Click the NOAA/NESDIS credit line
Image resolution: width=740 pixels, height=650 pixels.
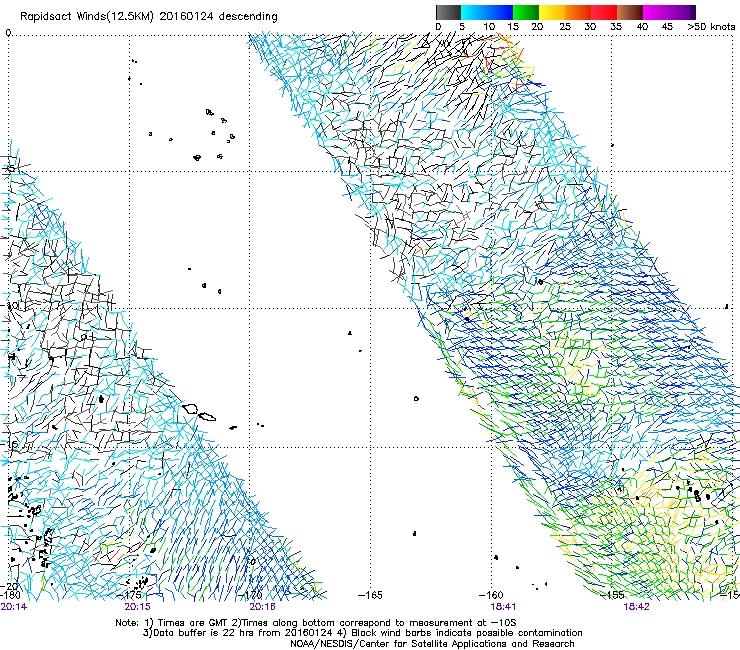point(432,644)
